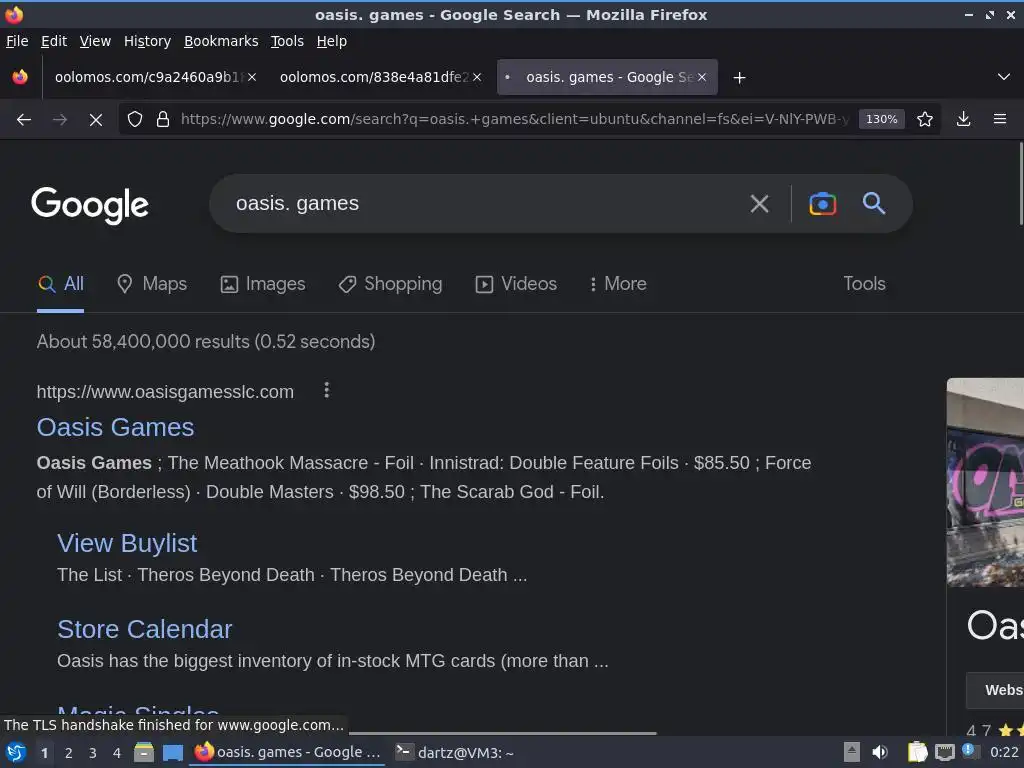Image resolution: width=1024 pixels, height=768 pixels.
Task: Select the All results tab
Action: click(x=61, y=284)
